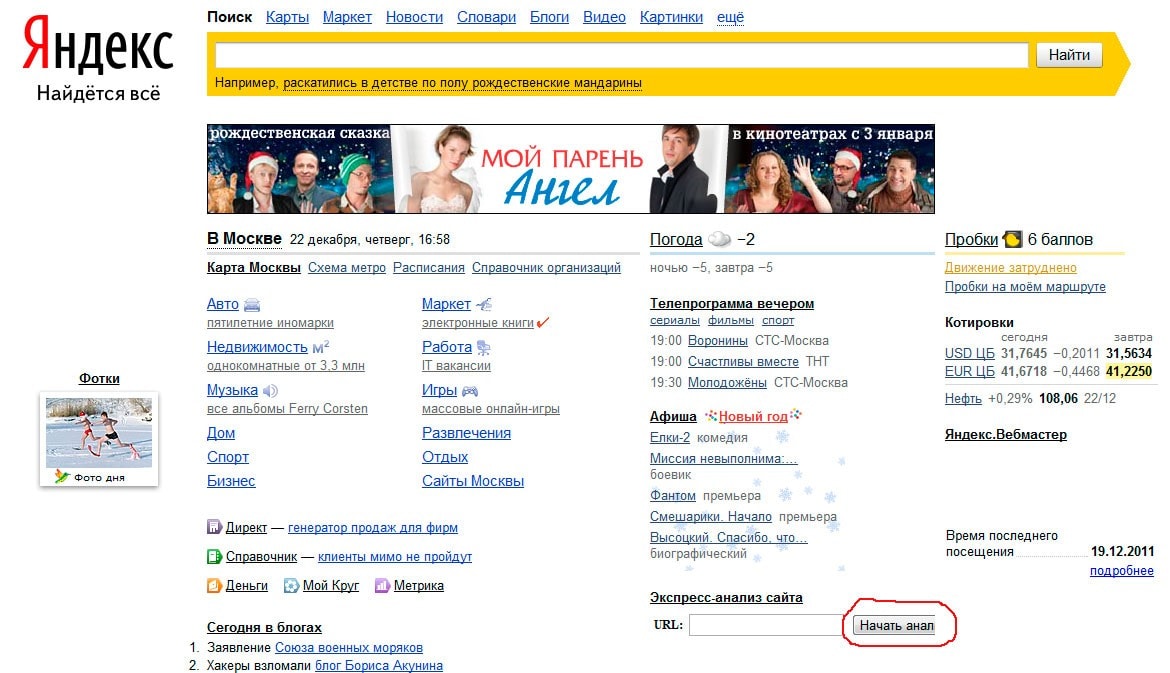The width and height of the screenshot is (1170, 673).
Task: Open Телепрограмма вечером heading
Action: click(x=732, y=304)
